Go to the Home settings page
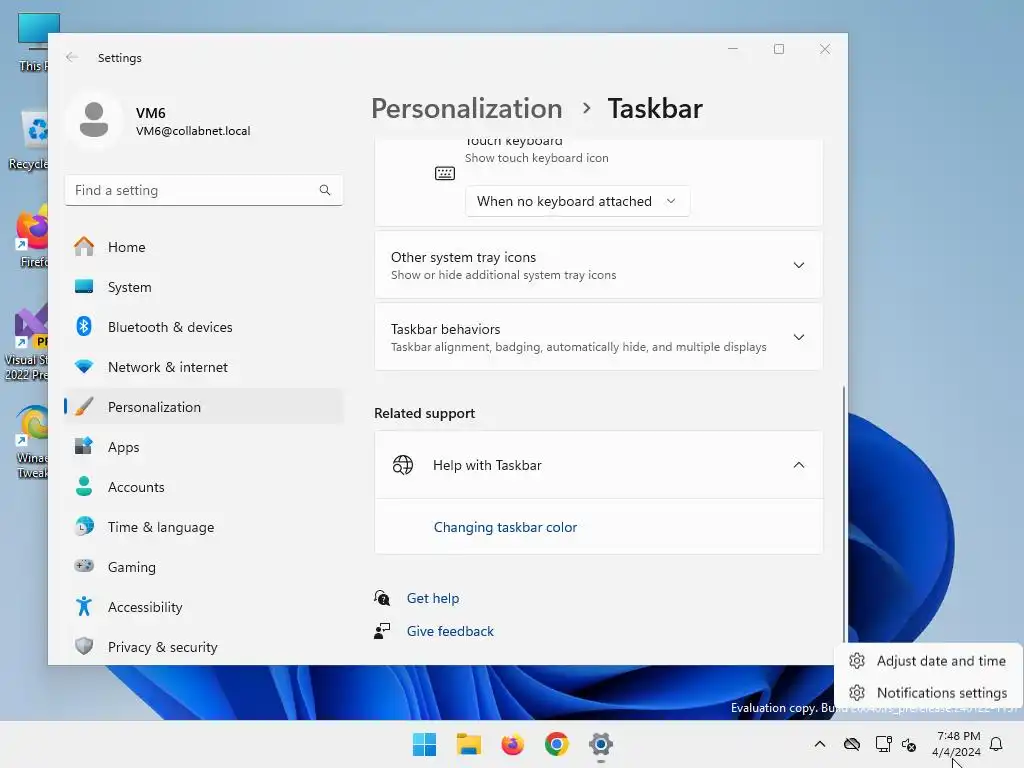The image size is (1024, 768). pyautogui.click(x=204, y=247)
